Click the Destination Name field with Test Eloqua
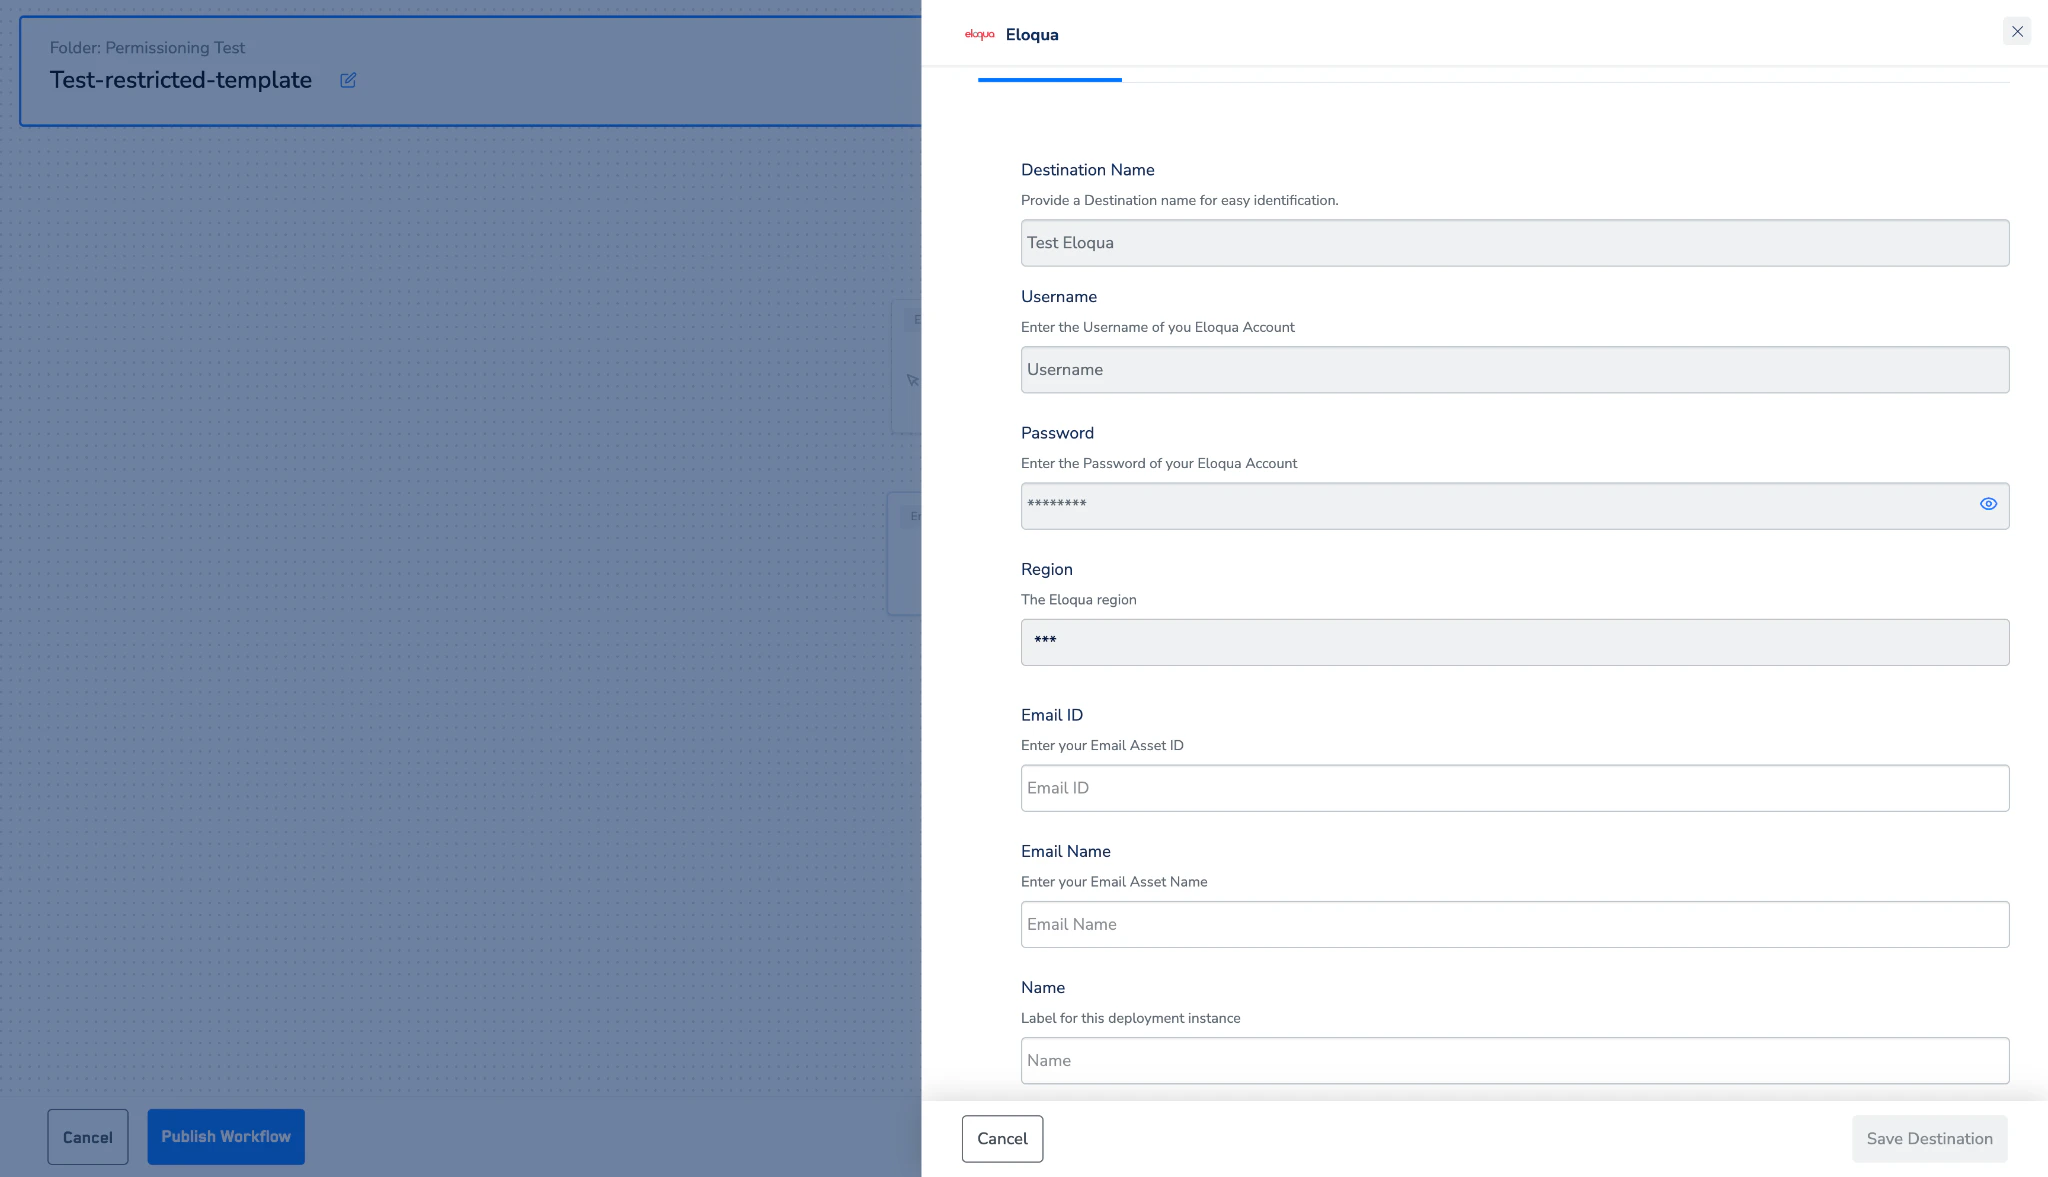The height and width of the screenshot is (1177, 2048). click(1514, 243)
